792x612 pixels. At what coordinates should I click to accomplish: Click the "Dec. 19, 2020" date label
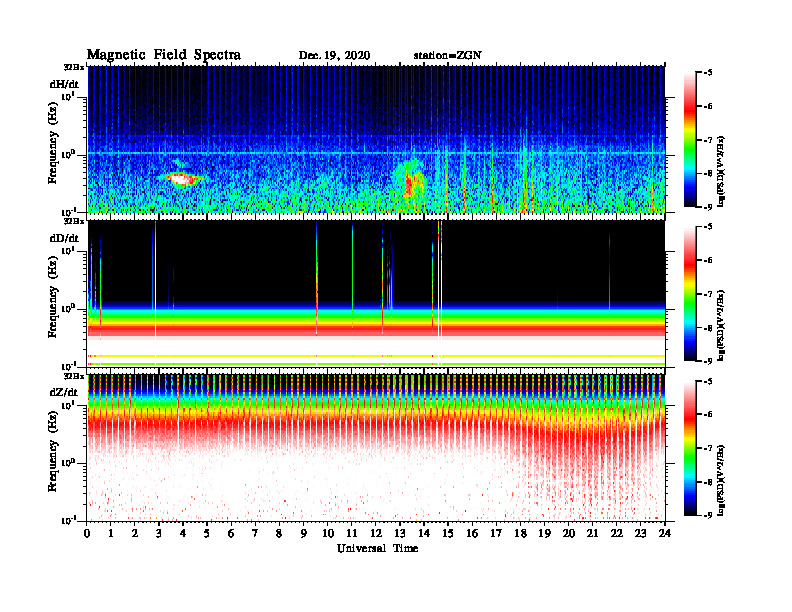tap(334, 56)
